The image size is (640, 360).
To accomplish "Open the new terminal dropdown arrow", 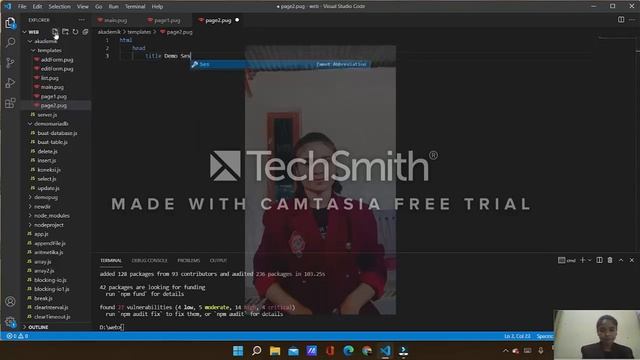I will click(589, 260).
